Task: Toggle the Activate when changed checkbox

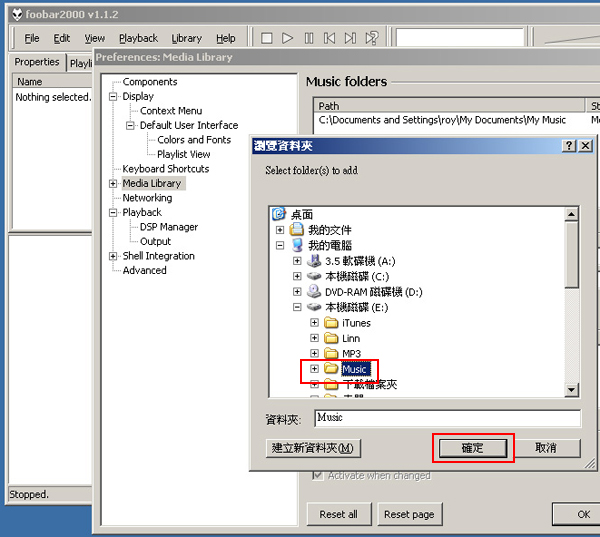Action: [x=317, y=475]
